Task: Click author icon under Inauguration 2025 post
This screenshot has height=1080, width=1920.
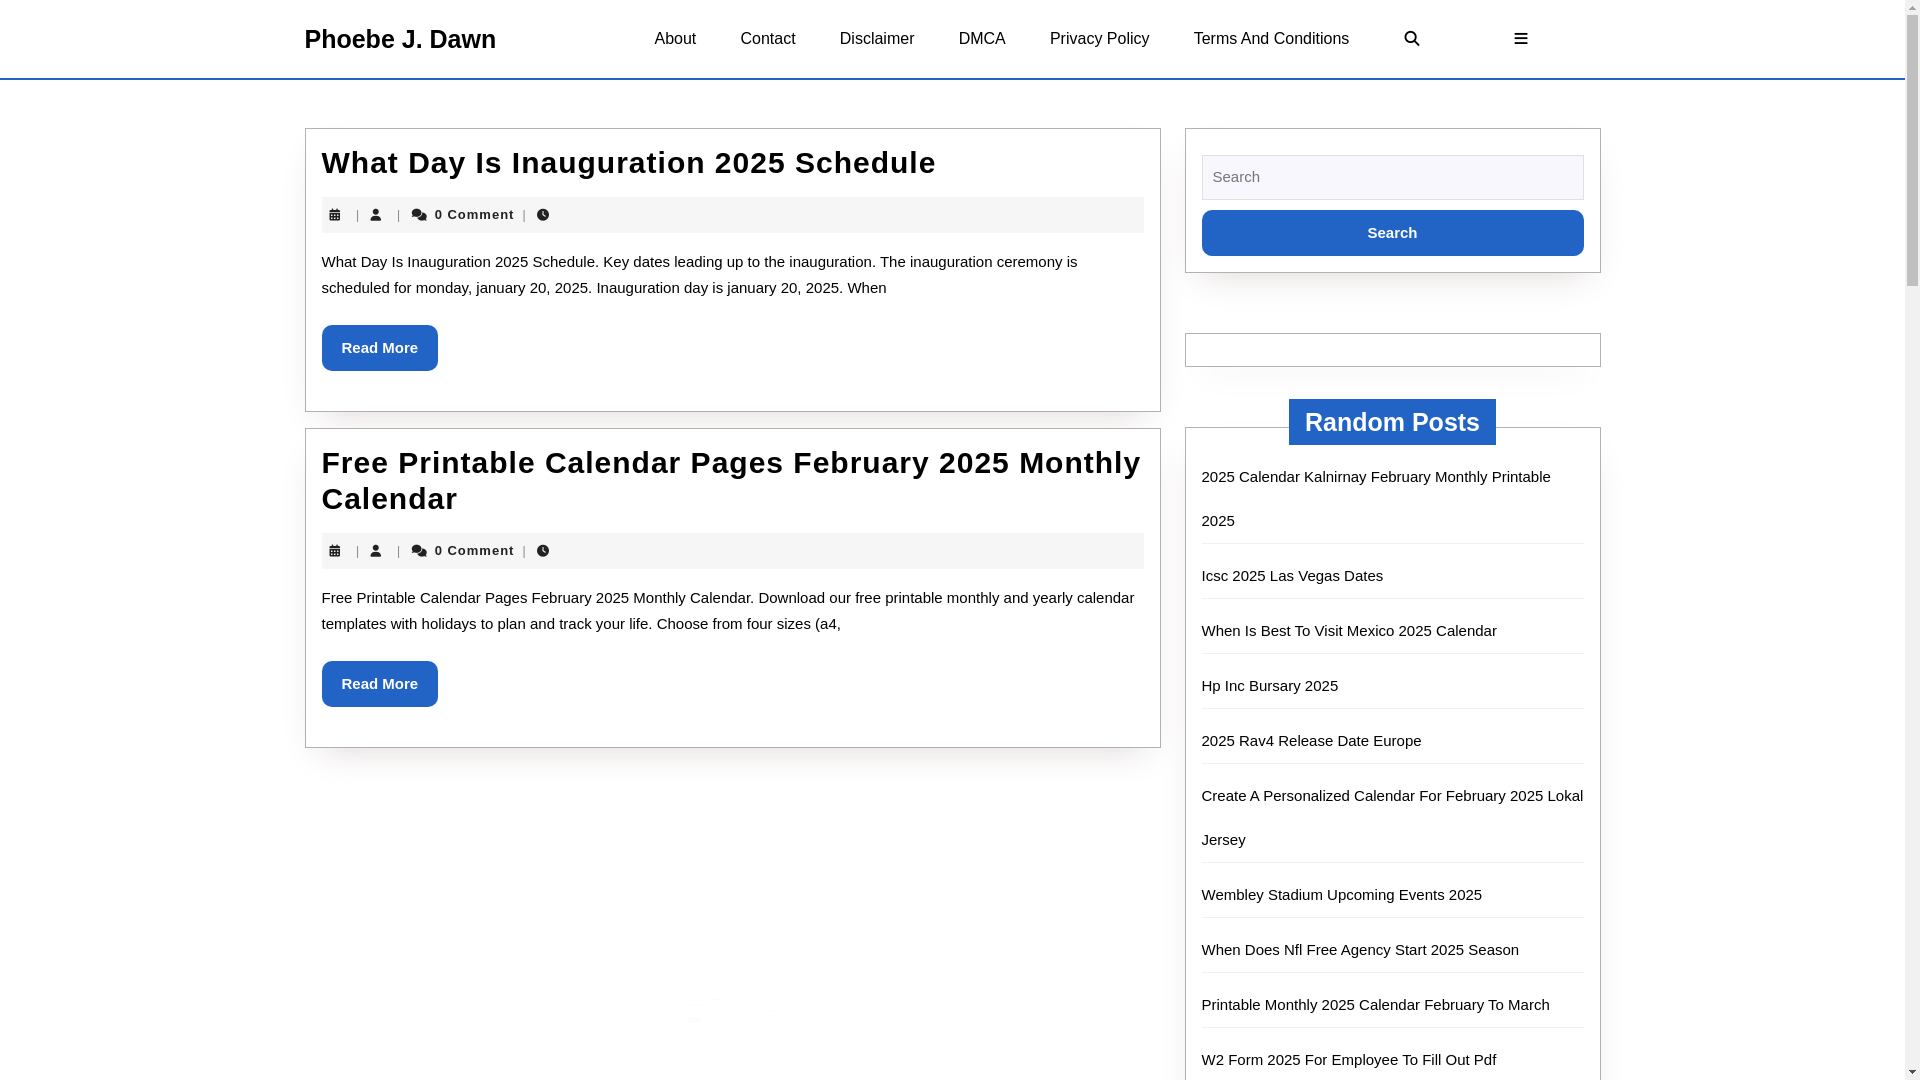Action: coord(376,215)
